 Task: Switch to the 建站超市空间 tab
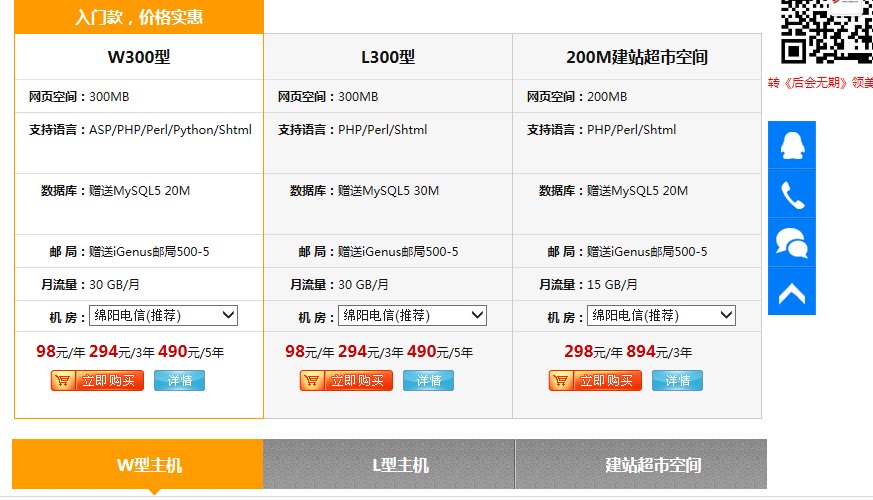pos(641,464)
